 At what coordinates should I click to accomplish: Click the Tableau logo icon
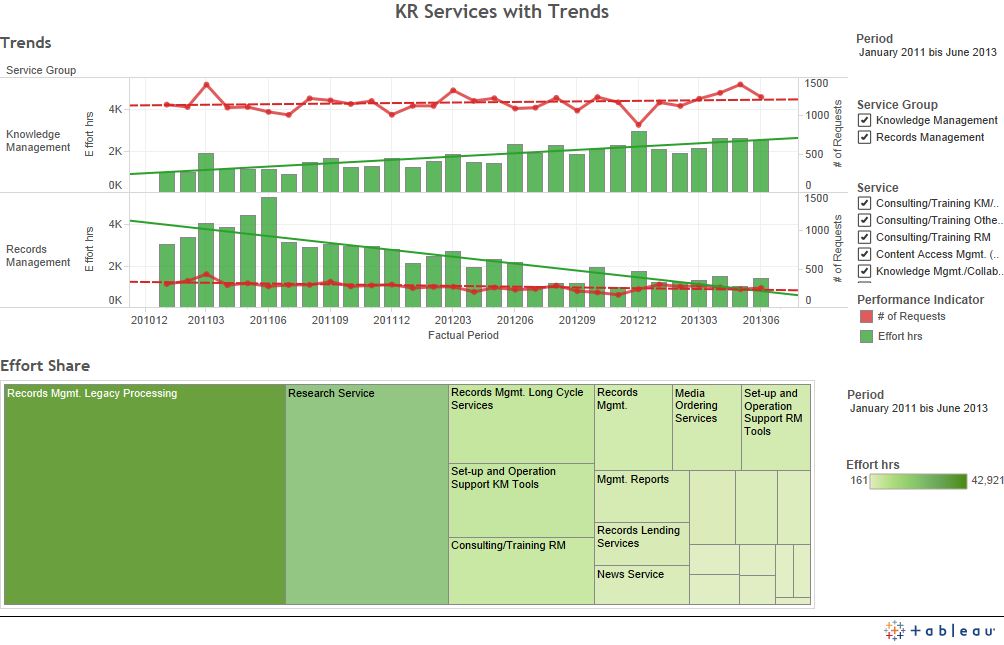point(895,630)
